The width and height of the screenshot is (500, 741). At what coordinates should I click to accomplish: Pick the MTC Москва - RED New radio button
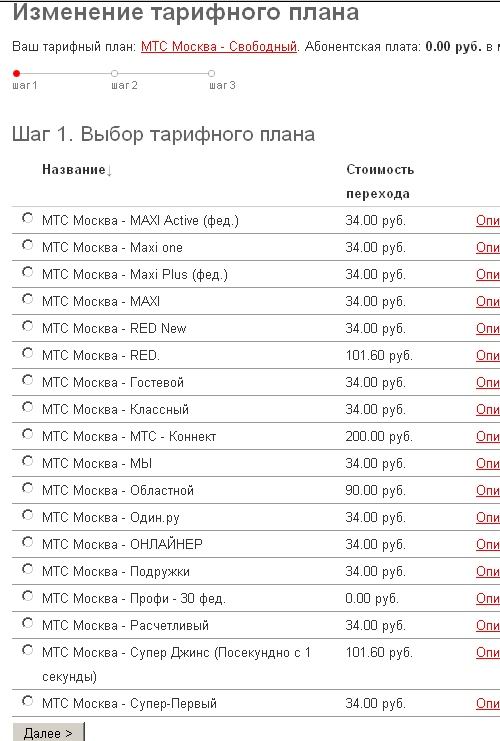point(27,326)
